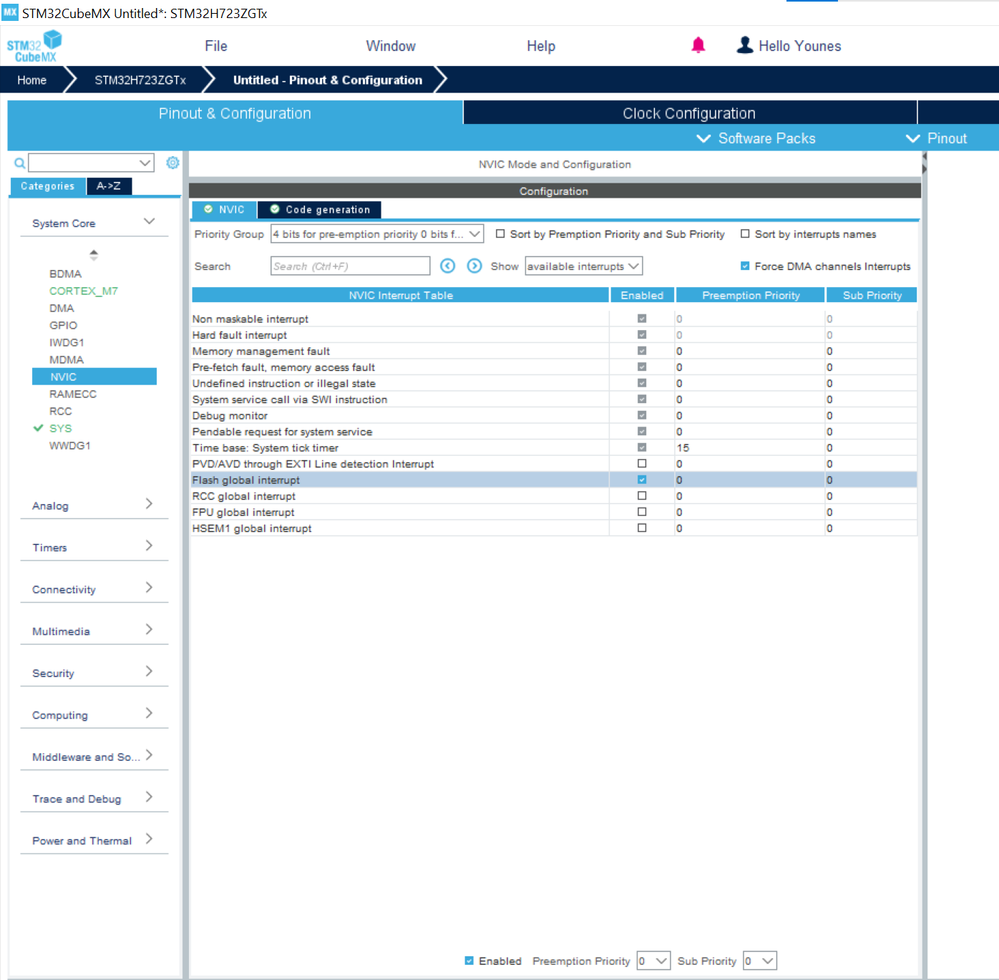The width and height of the screenshot is (999, 980).
Task: Select Pinout & Configuration tab
Action: click(234, 113)
